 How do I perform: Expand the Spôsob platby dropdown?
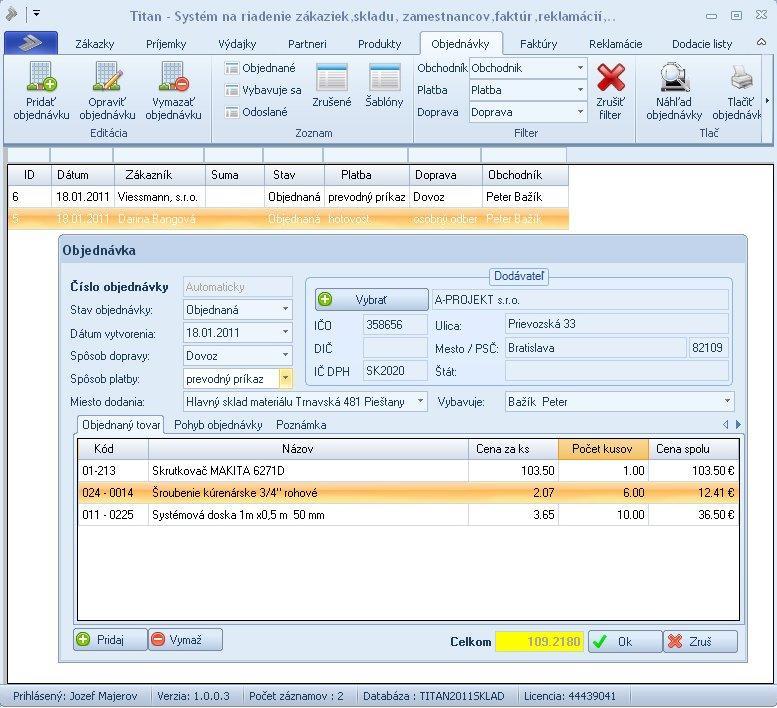pos(285,379)
